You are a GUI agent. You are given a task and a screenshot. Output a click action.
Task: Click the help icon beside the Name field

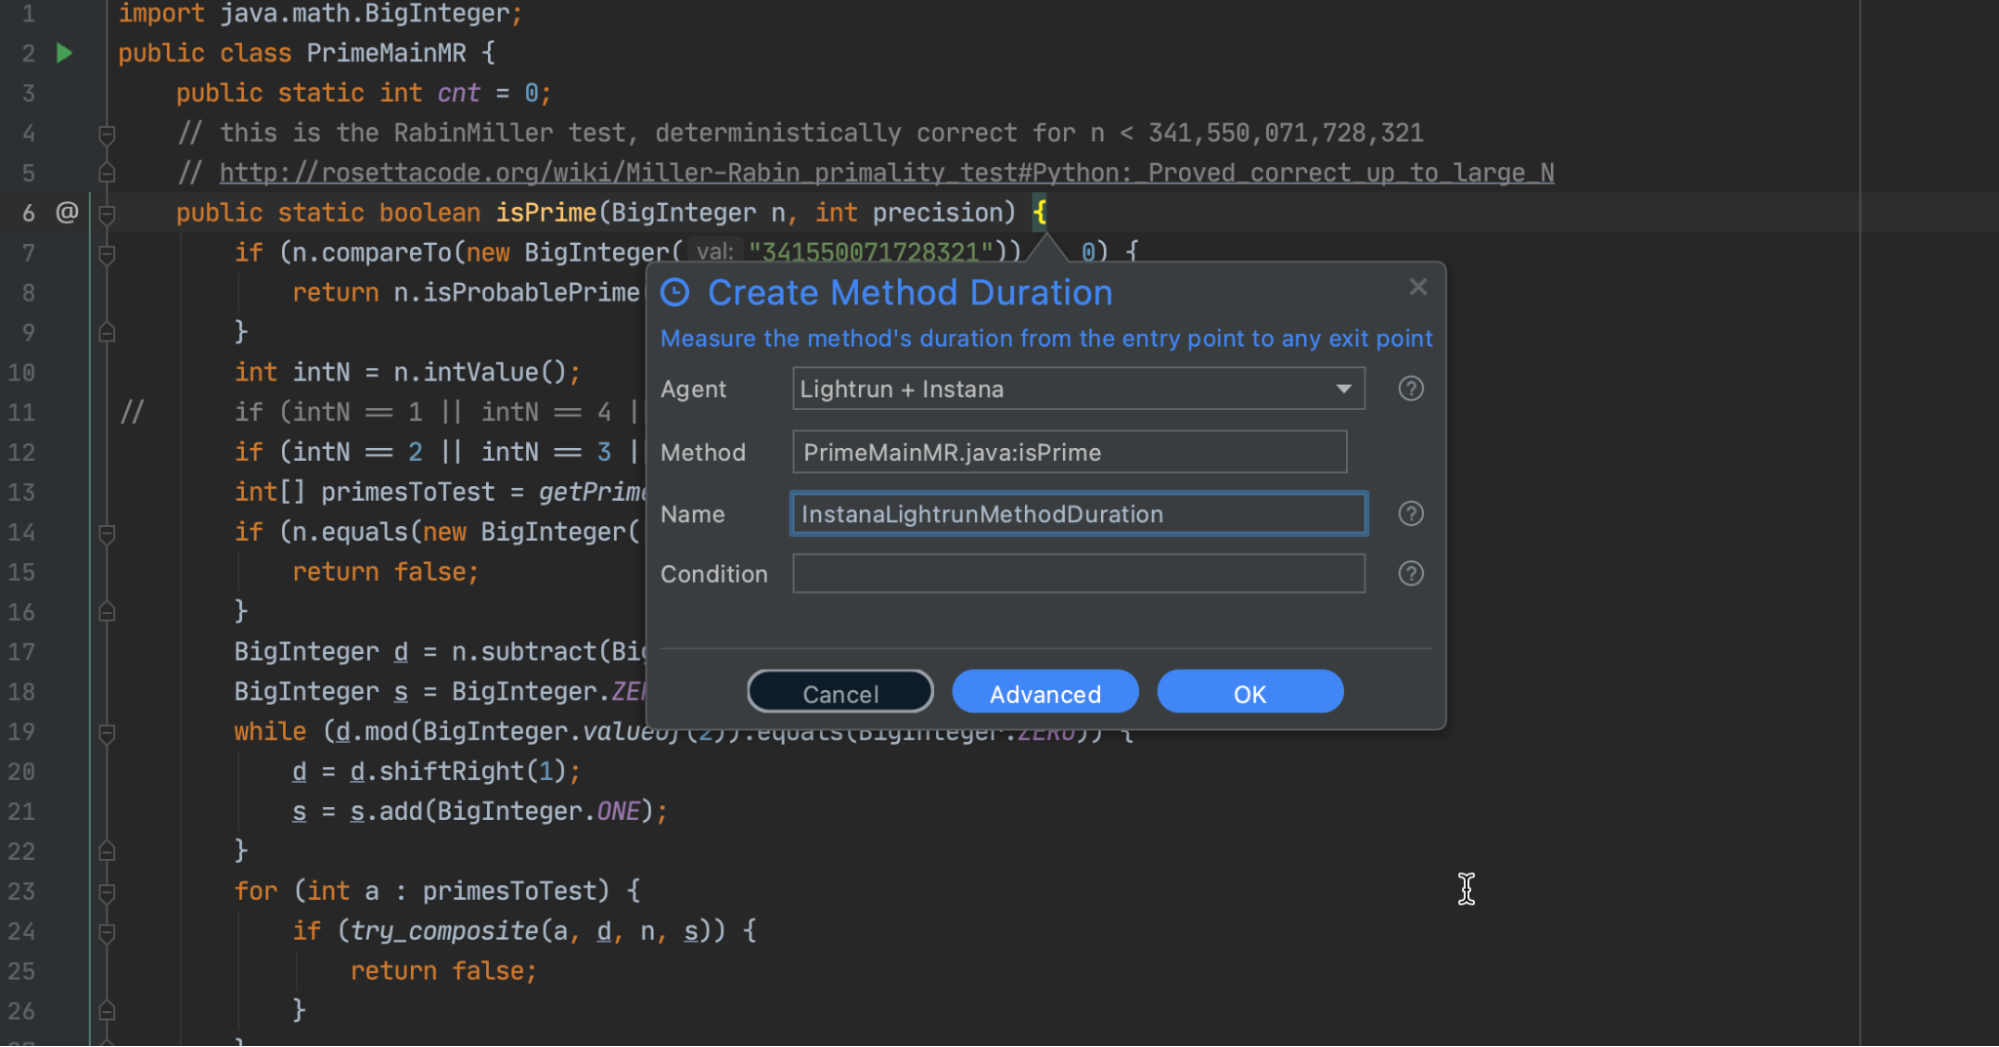pos(1410,514)
